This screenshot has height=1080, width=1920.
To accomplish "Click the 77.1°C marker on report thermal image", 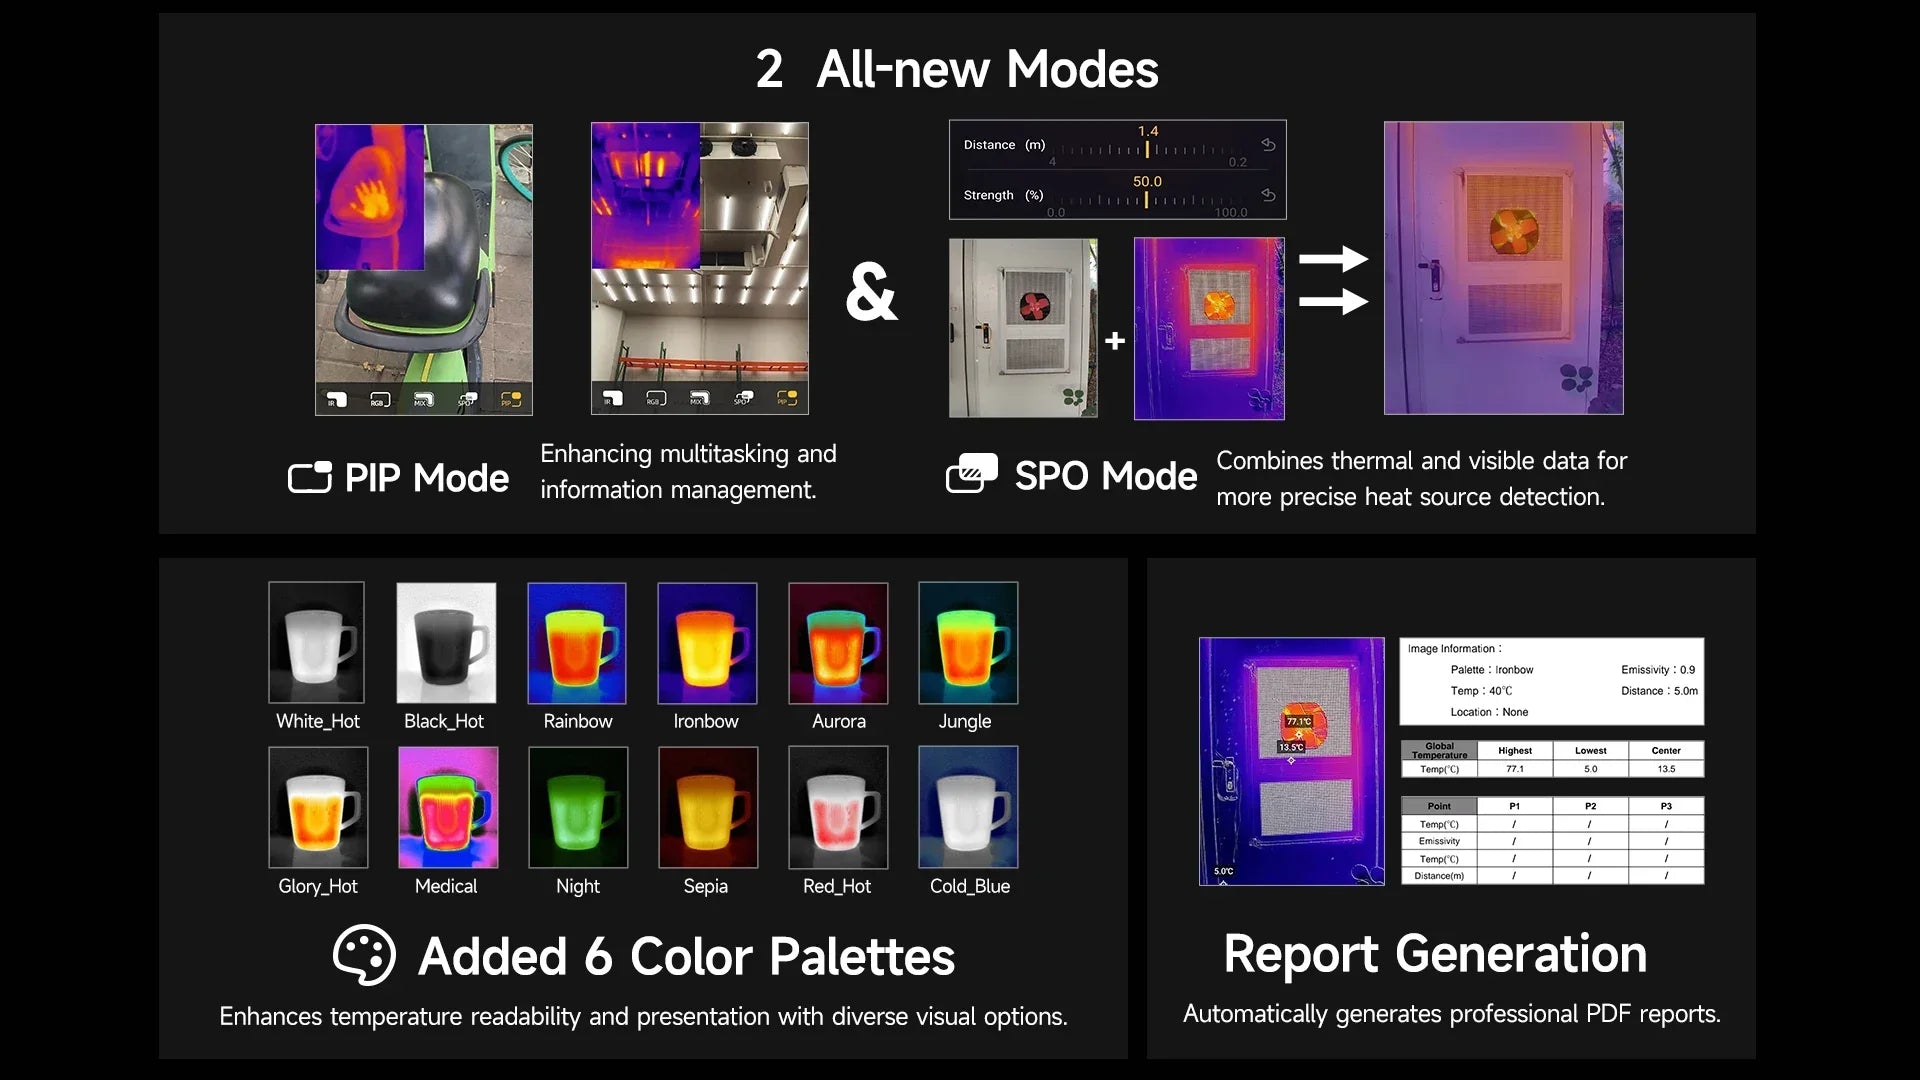I will point(1298,721).
